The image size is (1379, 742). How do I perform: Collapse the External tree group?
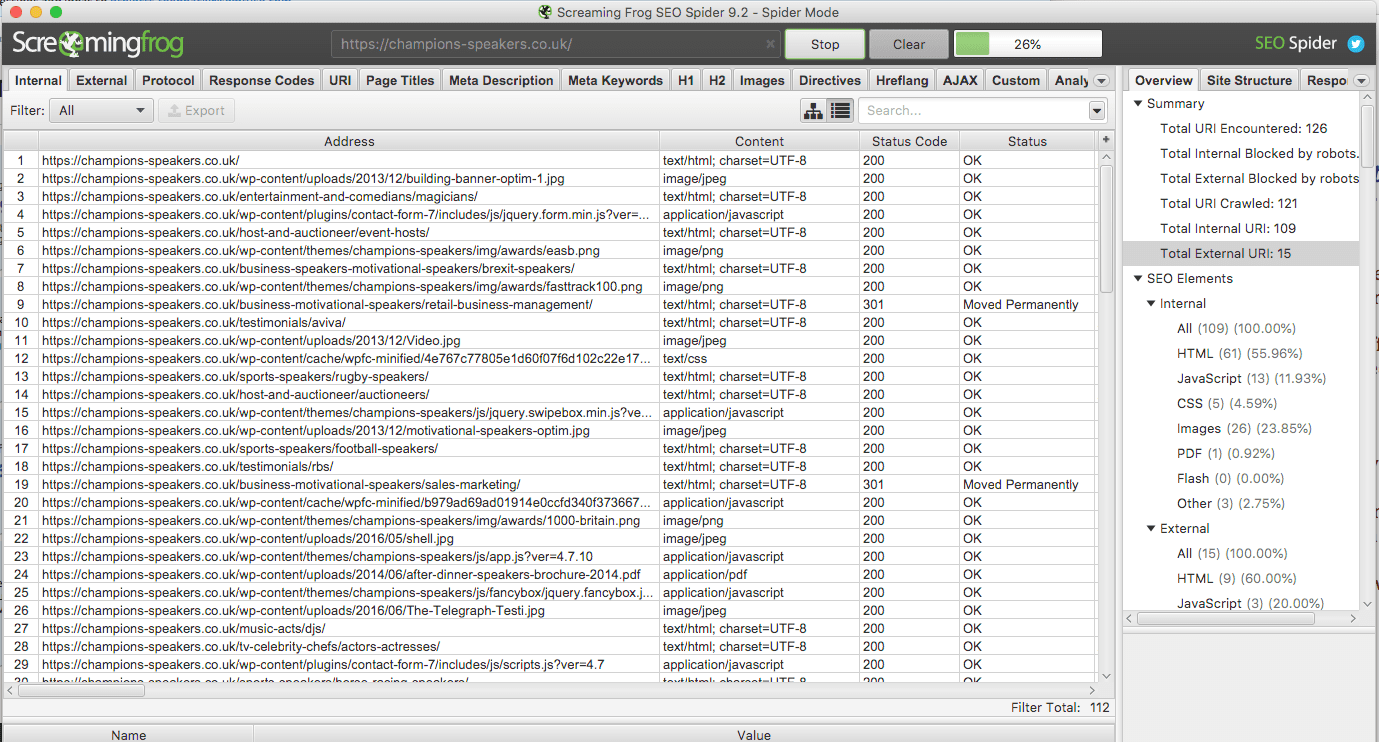1151,529
